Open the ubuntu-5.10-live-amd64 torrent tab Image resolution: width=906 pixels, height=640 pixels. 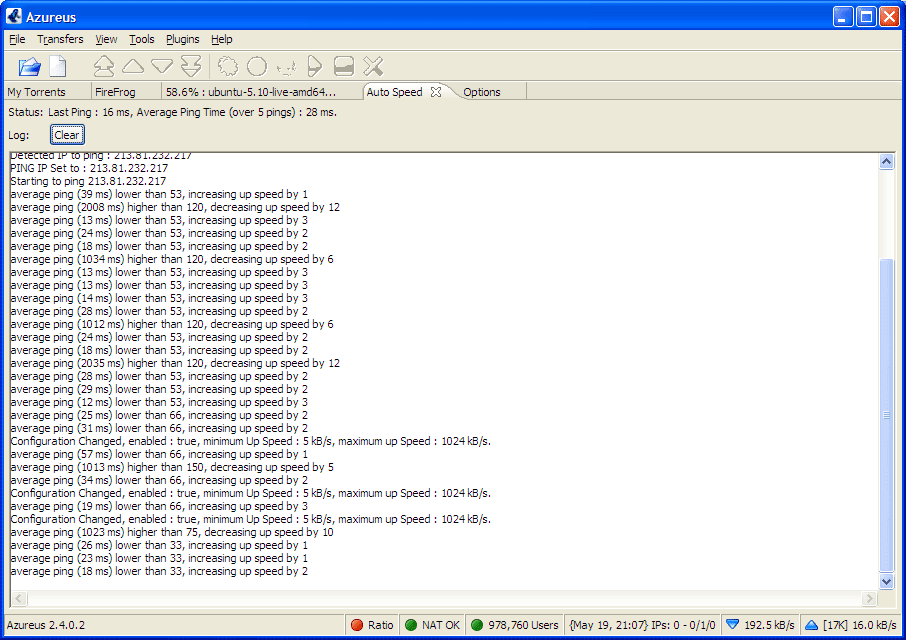[262, 92]
